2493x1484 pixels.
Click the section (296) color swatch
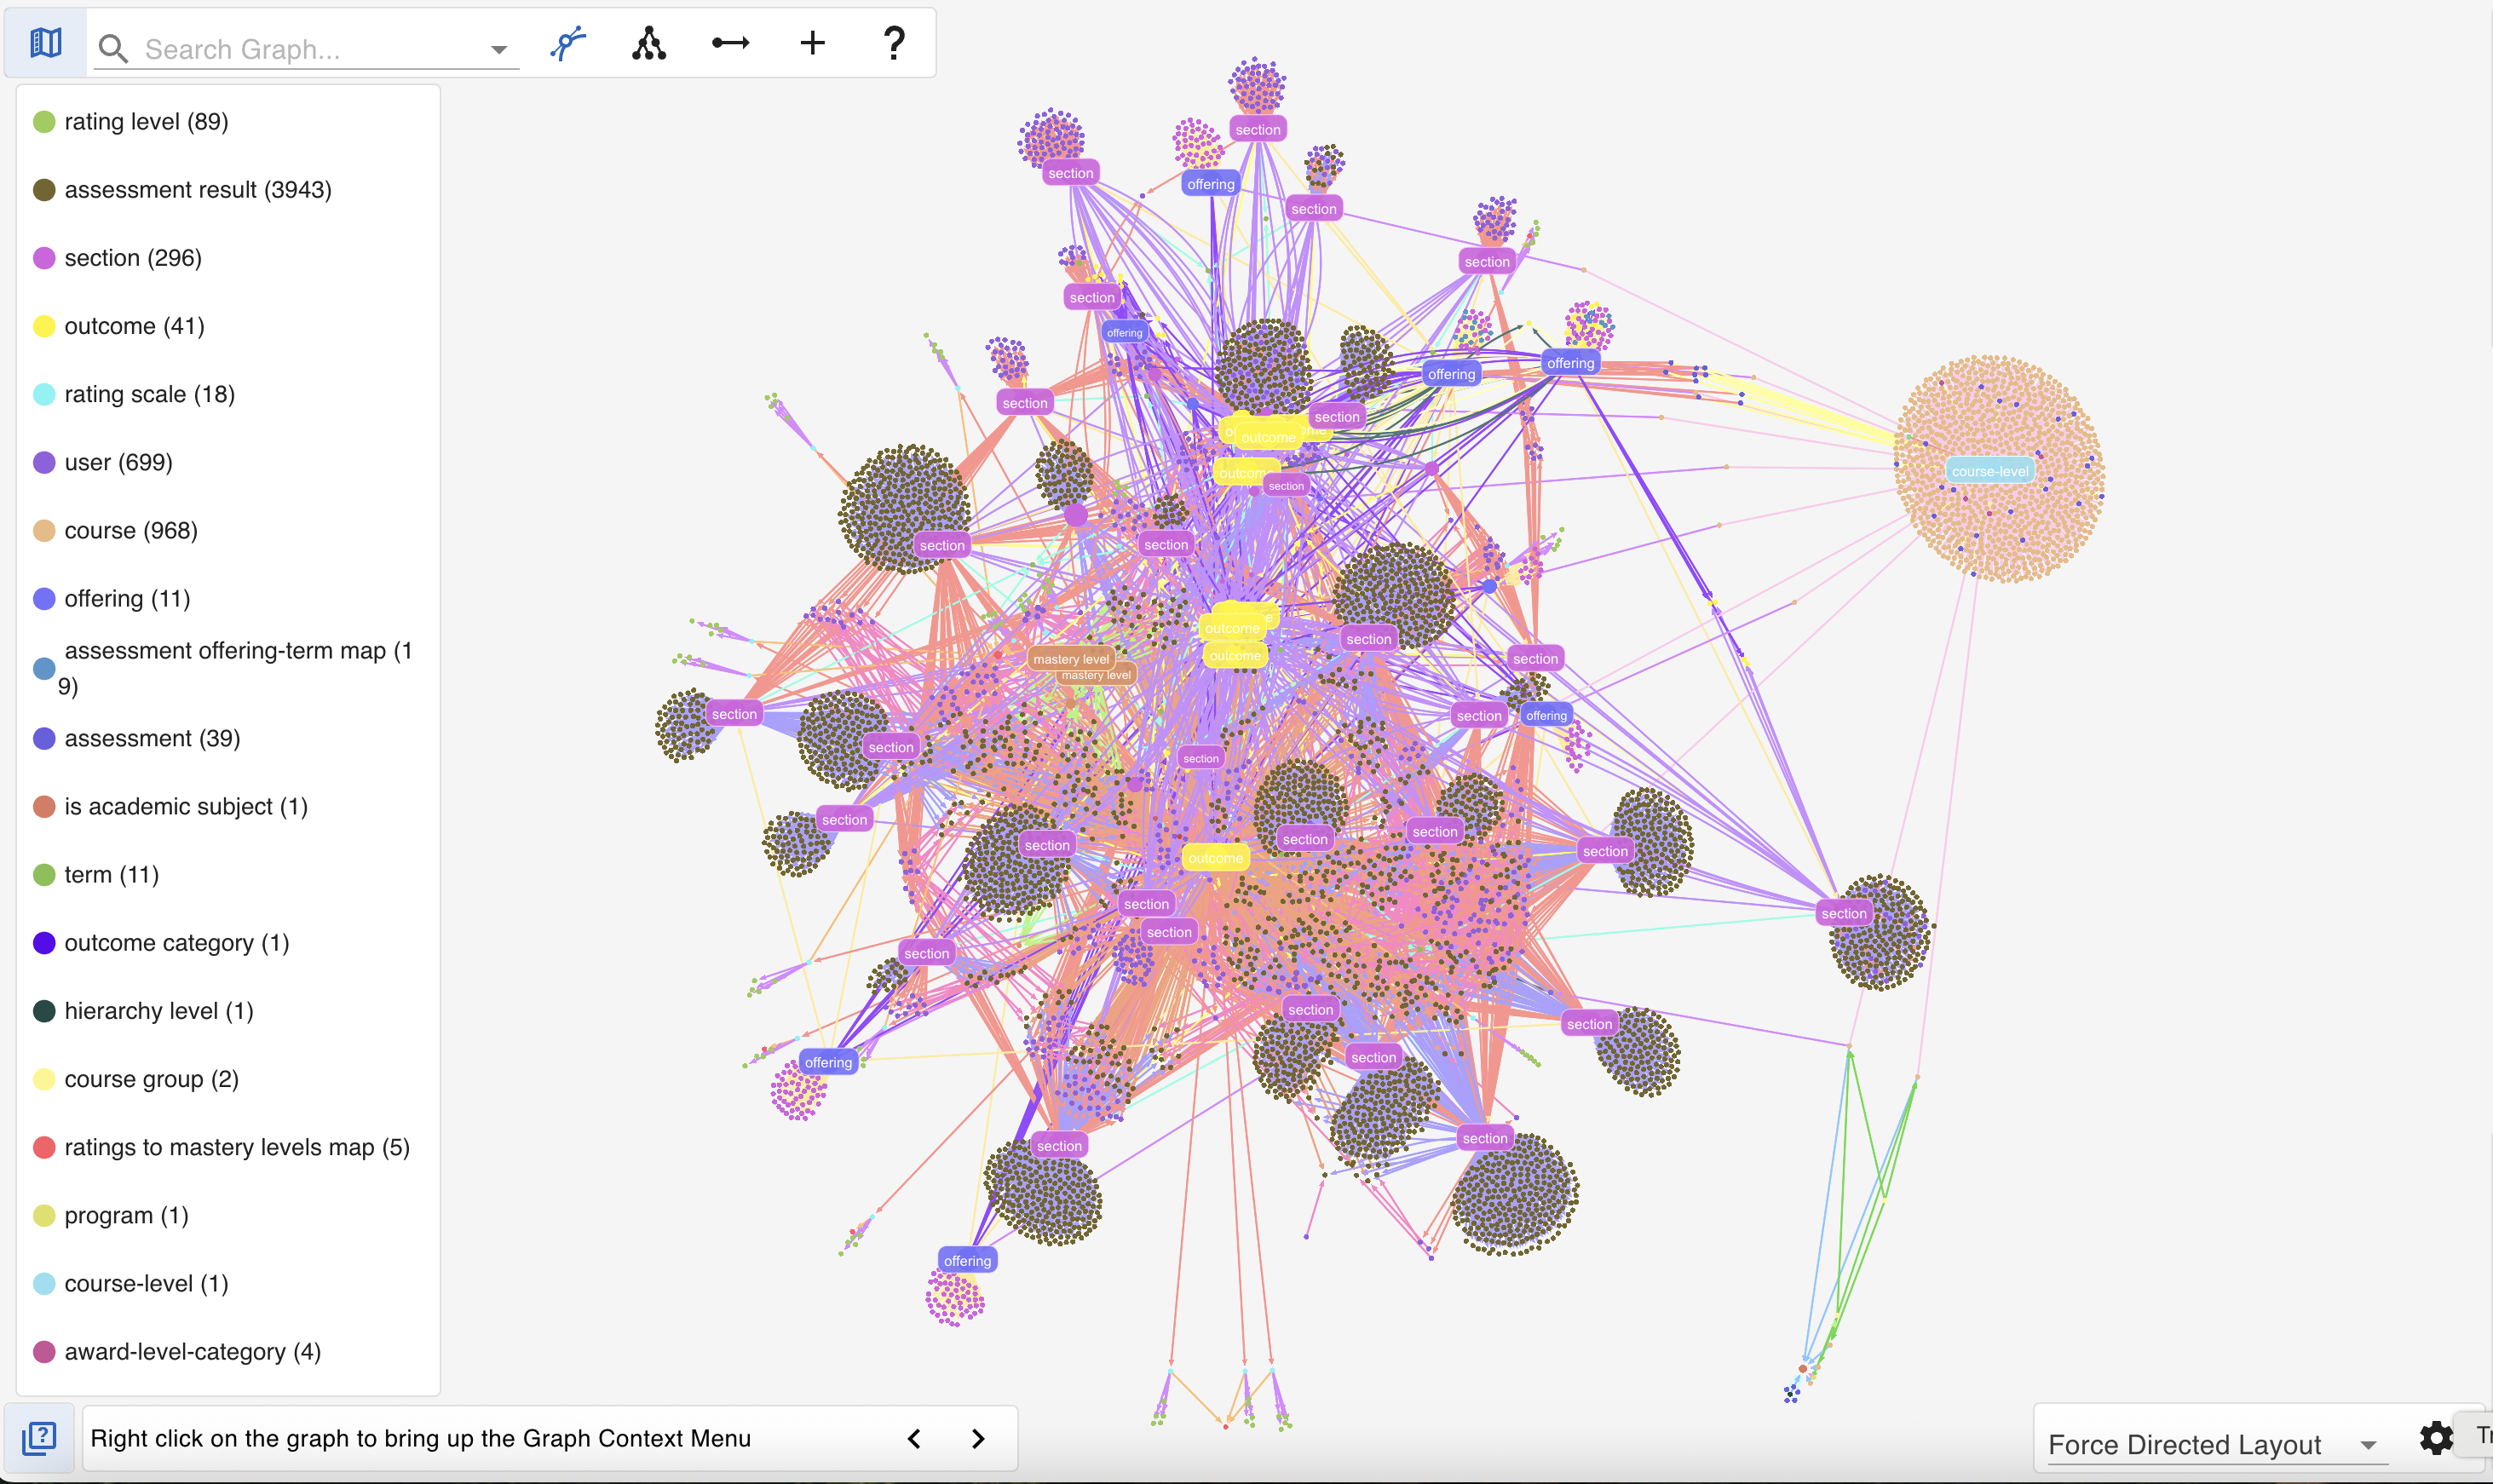tap(44, 258)
